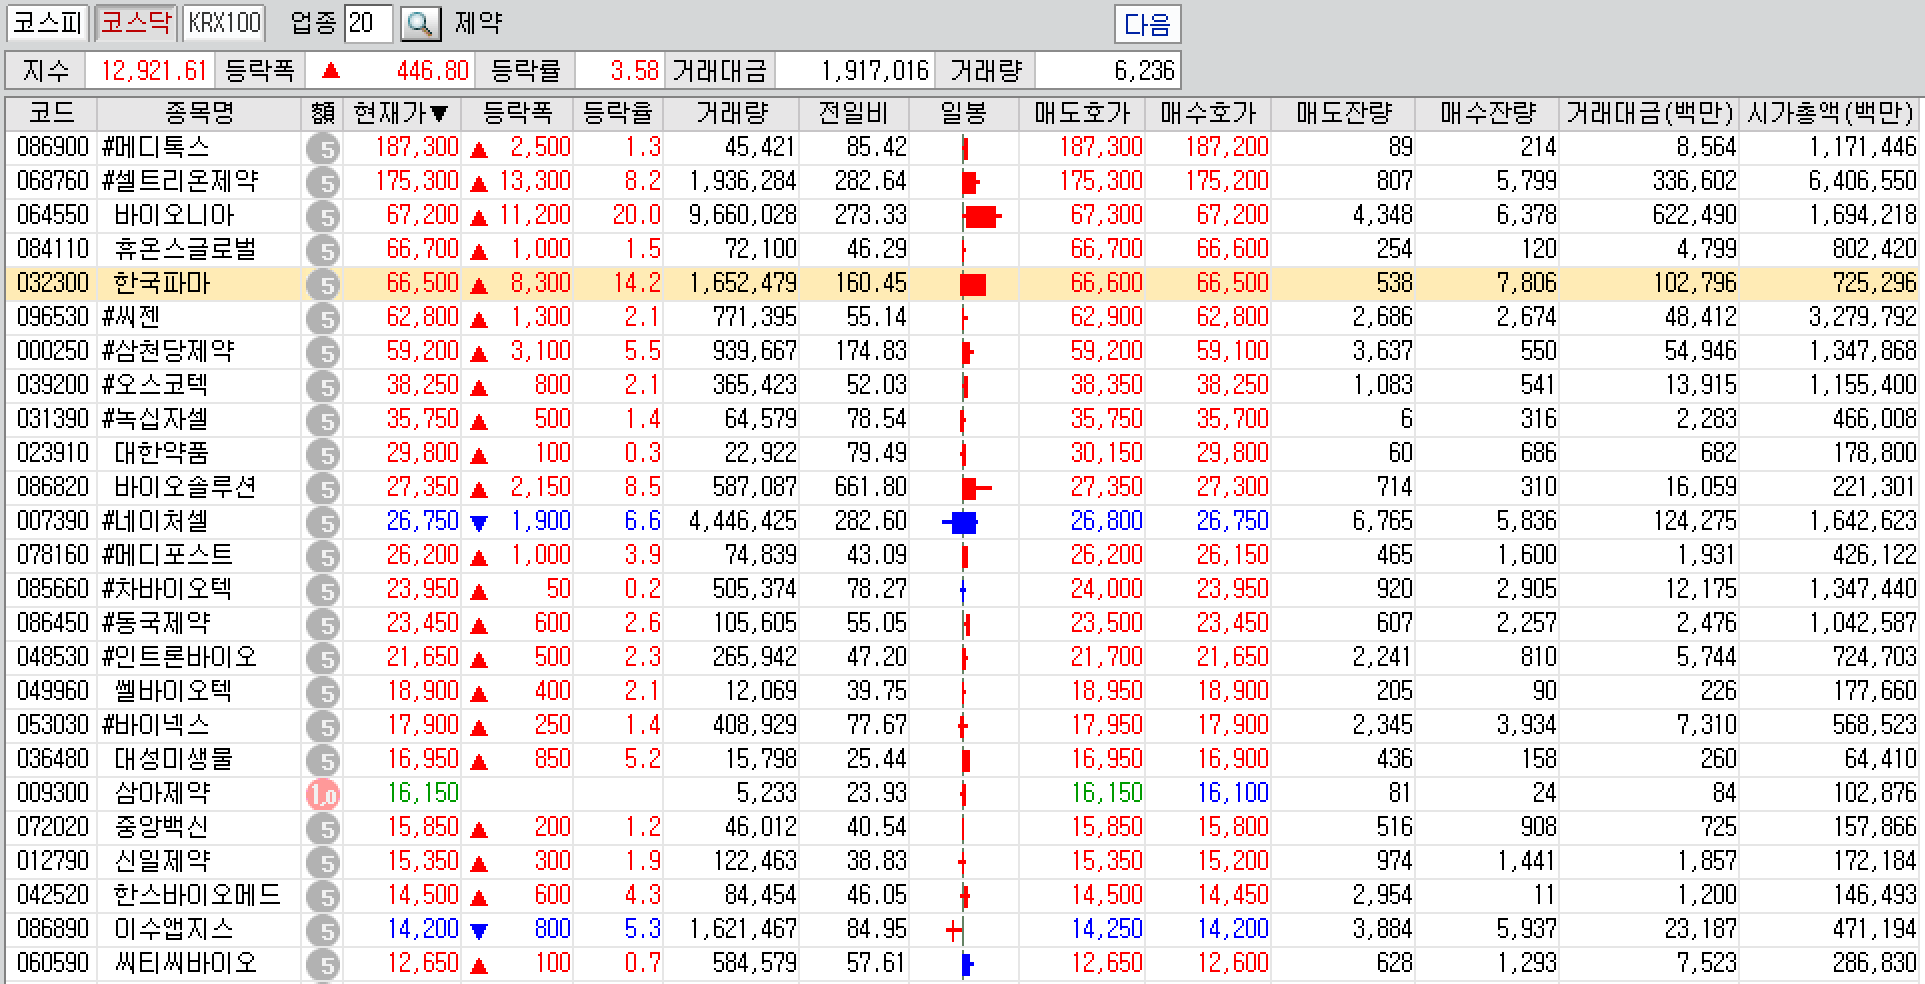This screenshot has width=1925, height=984.
Task: Click stock code 086900
Action: [x=53, y=148]
